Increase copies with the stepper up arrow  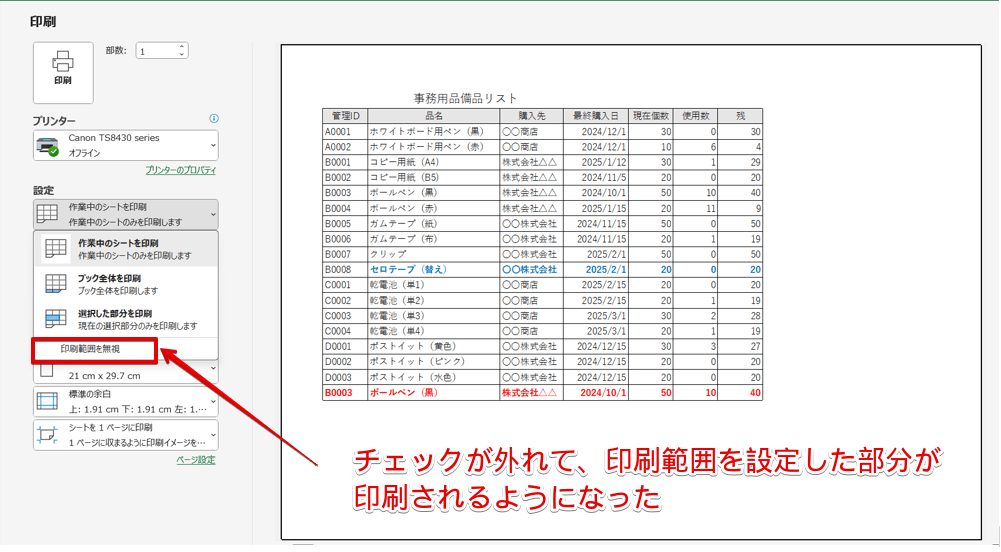182,47
